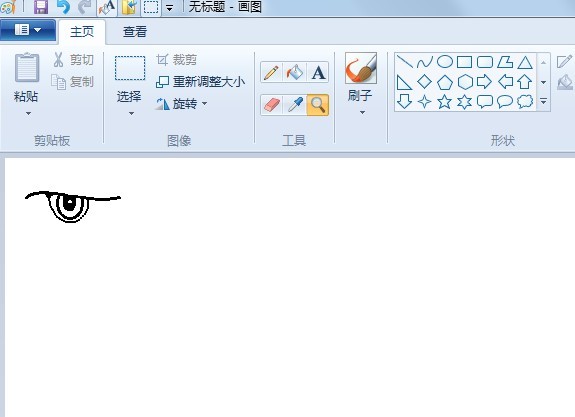This screenshot has height=417, width=575.
Task: Choose the Right arrow shape
Action: coord(484,82)
